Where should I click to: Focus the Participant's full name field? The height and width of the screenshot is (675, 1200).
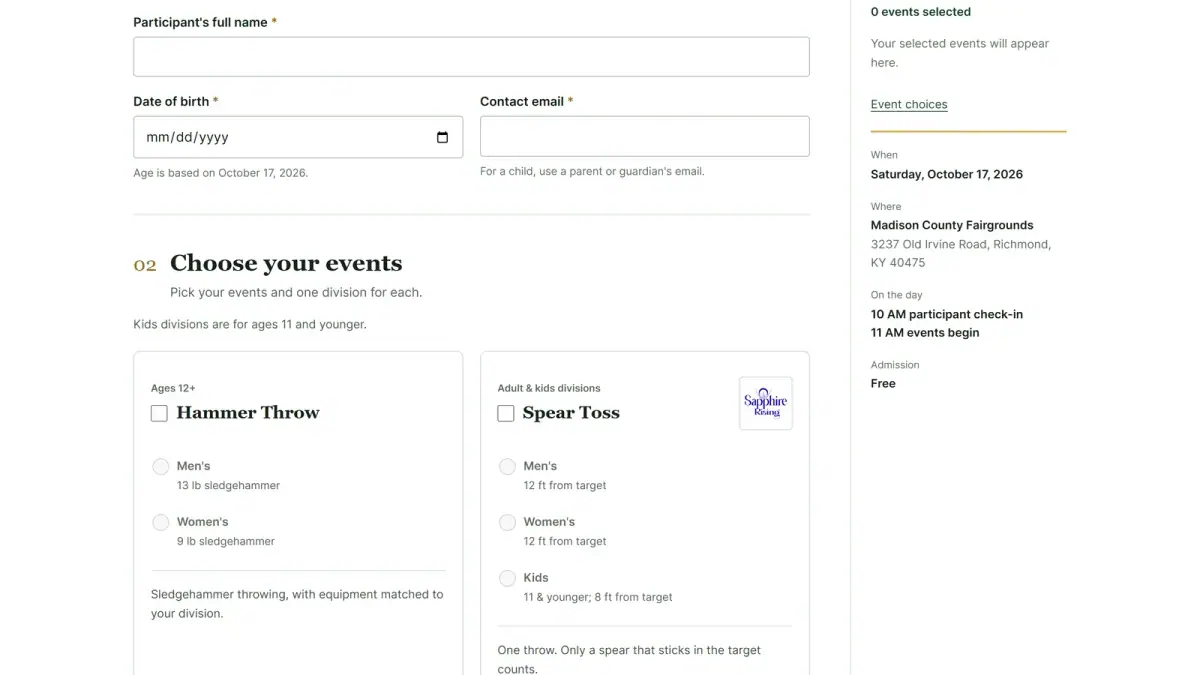pyautogui.click(x=471, y=57)
